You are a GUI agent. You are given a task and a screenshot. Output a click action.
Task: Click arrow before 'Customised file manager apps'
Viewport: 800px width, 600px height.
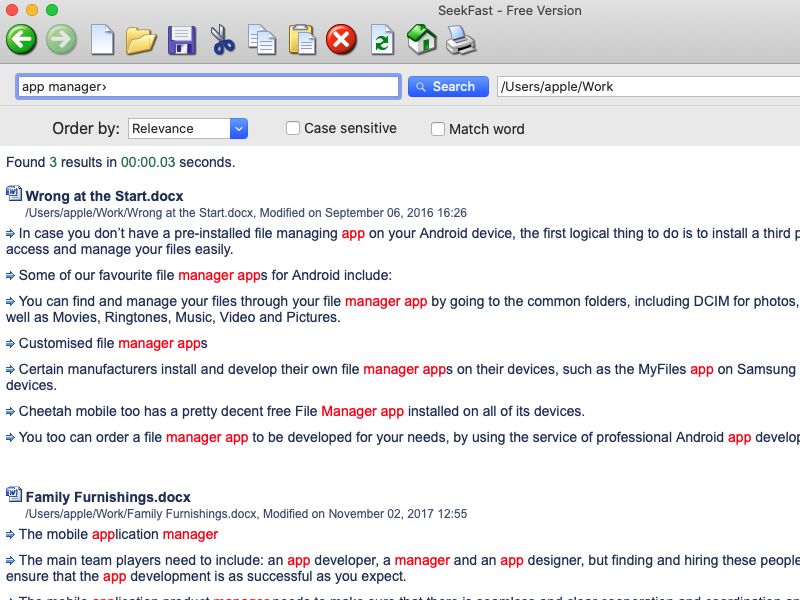(x=10, y=343)
